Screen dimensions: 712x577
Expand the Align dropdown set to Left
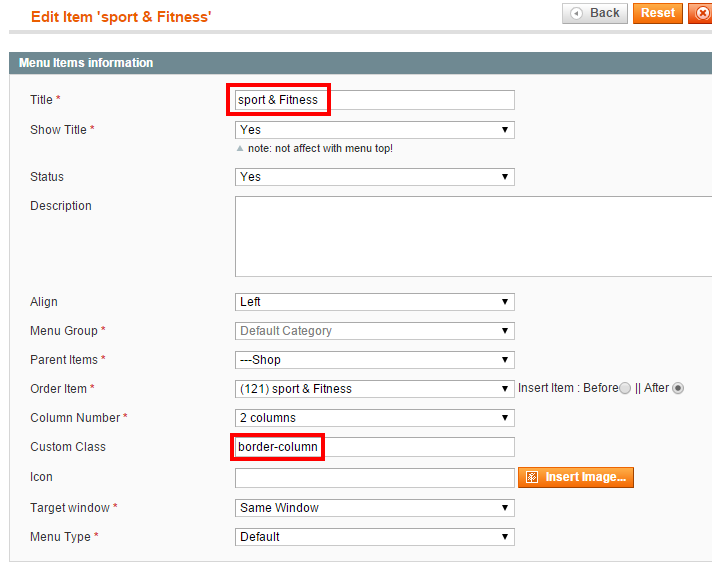(x=375, y=302)
